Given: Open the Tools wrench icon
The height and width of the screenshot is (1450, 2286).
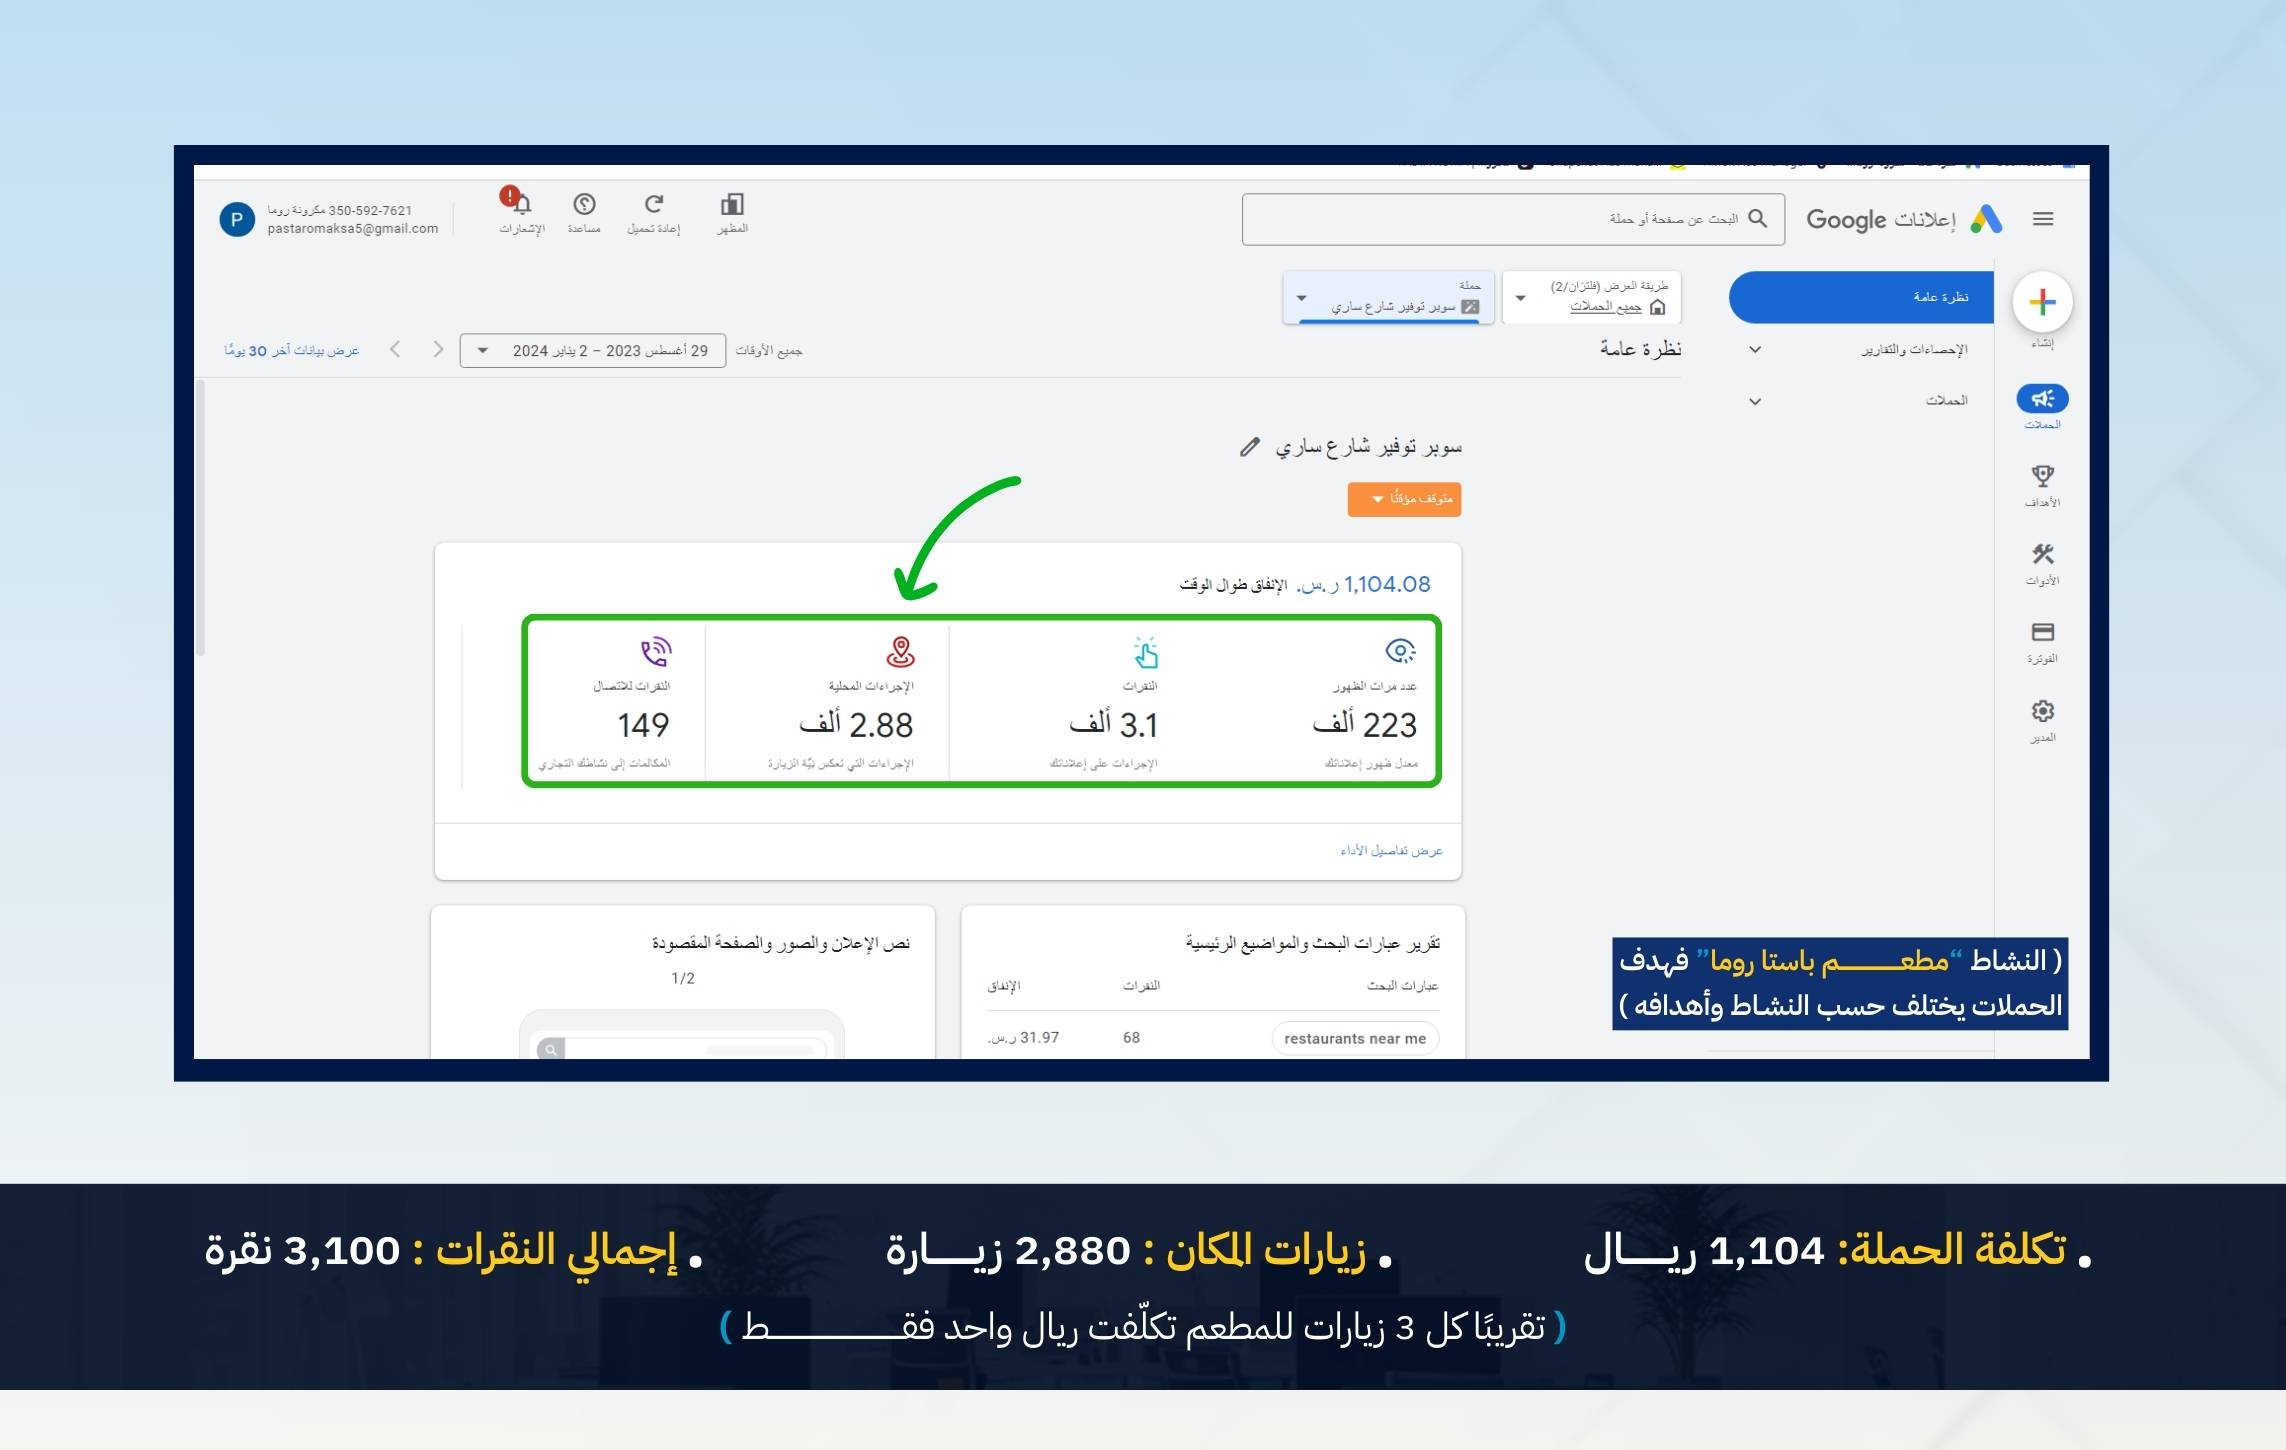Looking at the screenshot, I should [2042, 555].
